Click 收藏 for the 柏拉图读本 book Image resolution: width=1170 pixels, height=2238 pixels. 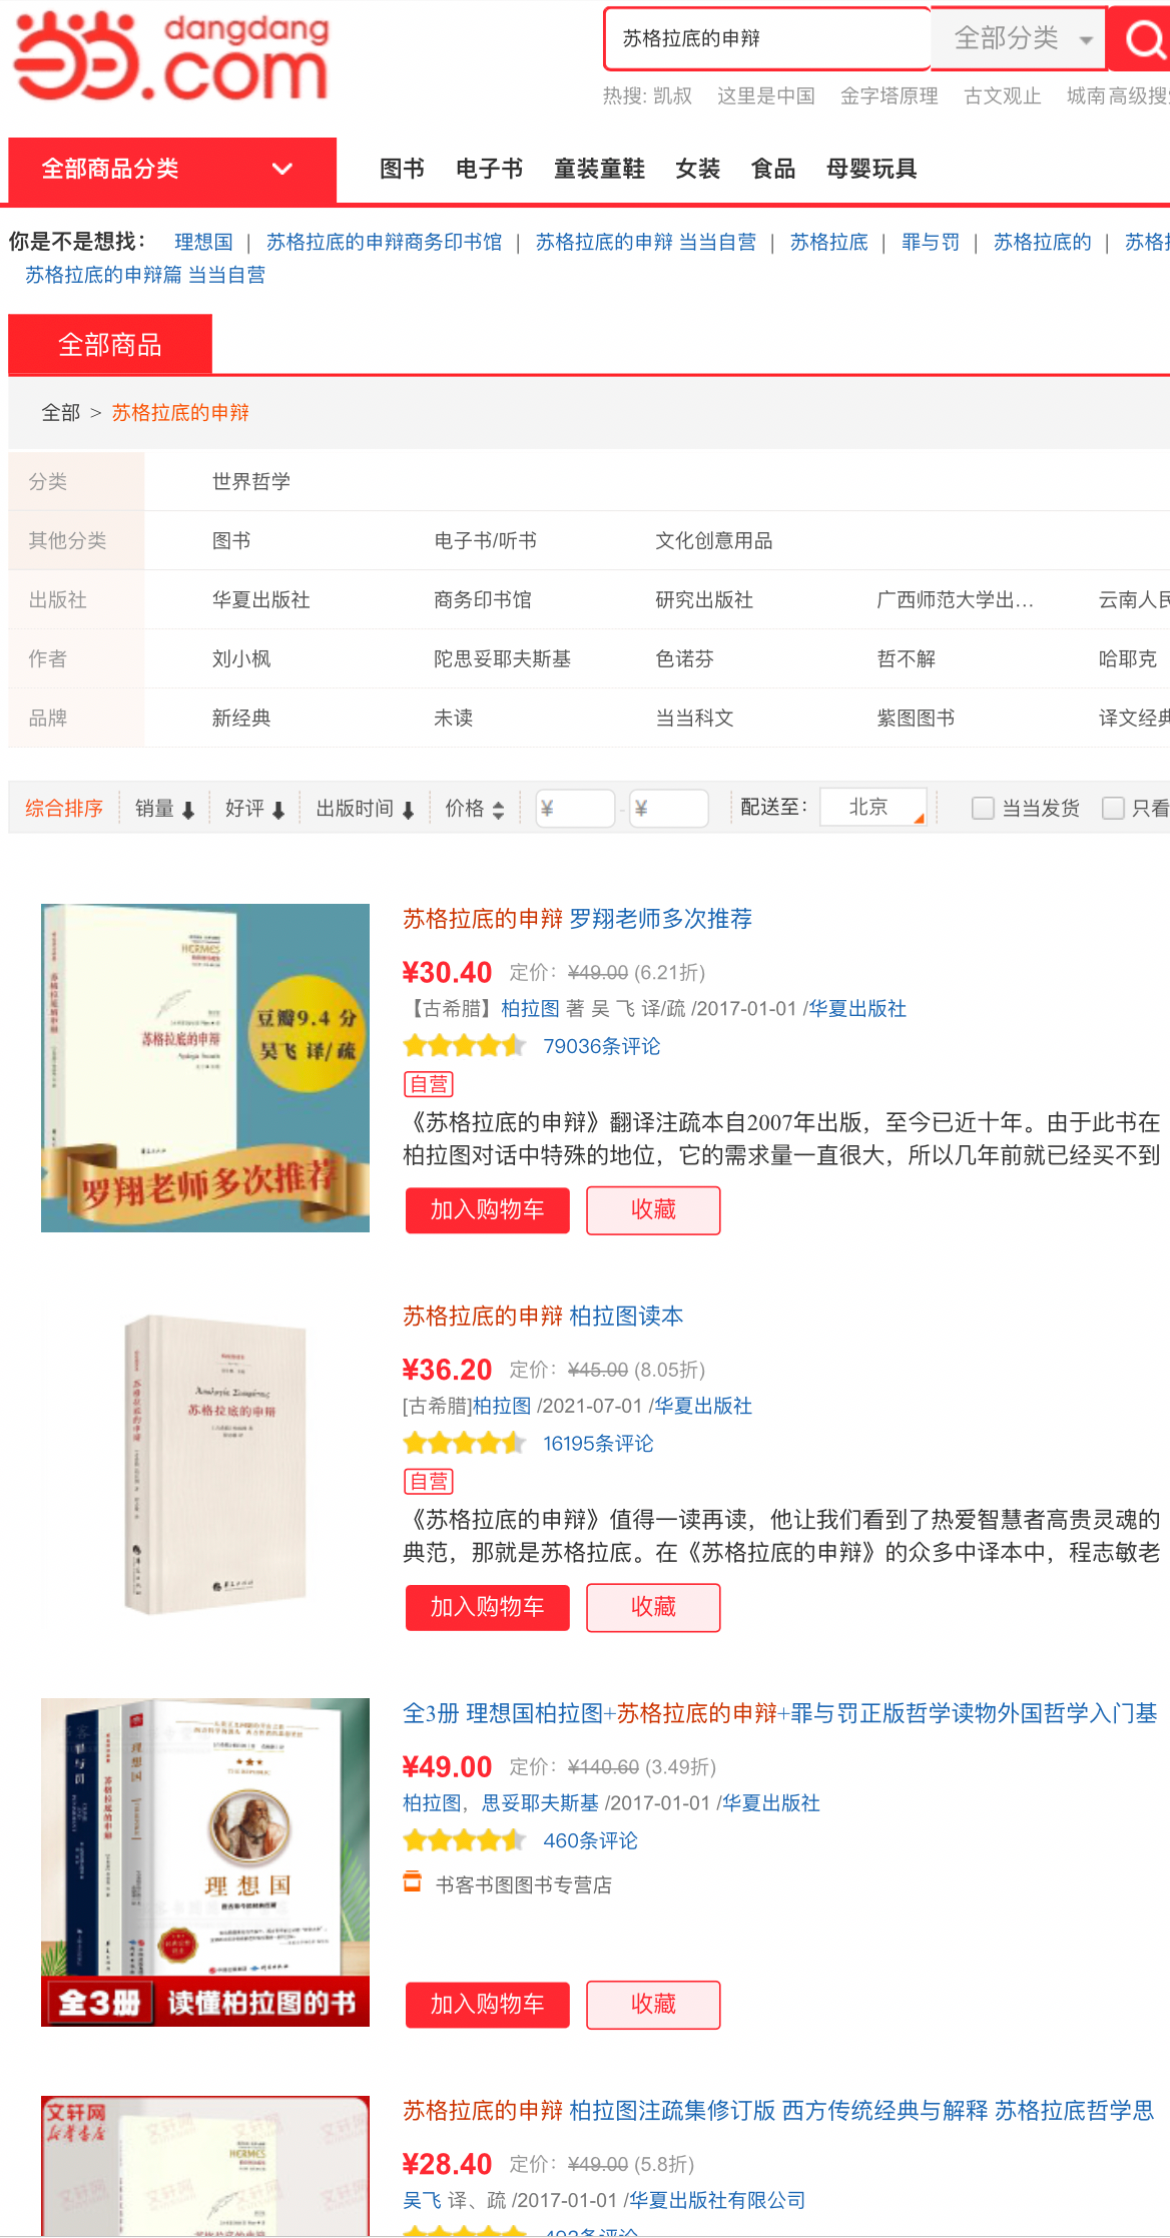pos(653,1607)
